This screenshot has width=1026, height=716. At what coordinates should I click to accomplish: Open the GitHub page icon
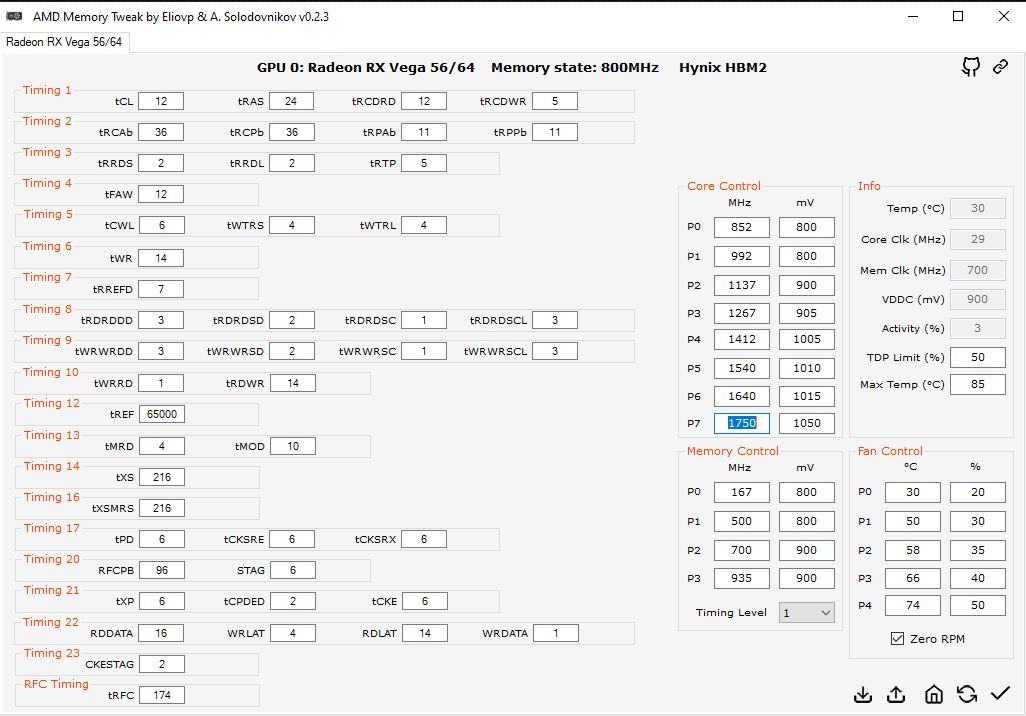click(970, 67)
